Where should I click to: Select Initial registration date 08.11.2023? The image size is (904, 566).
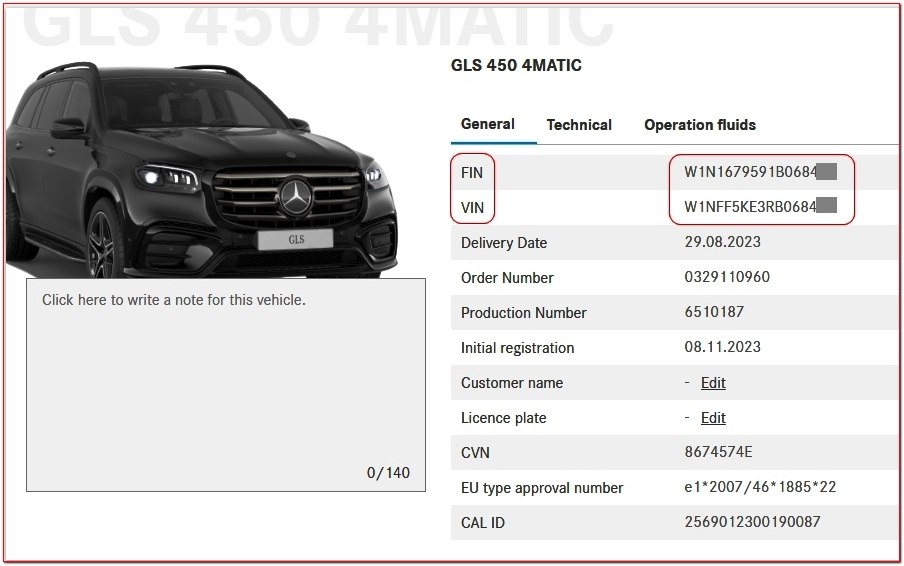click(x=722, y=346)
